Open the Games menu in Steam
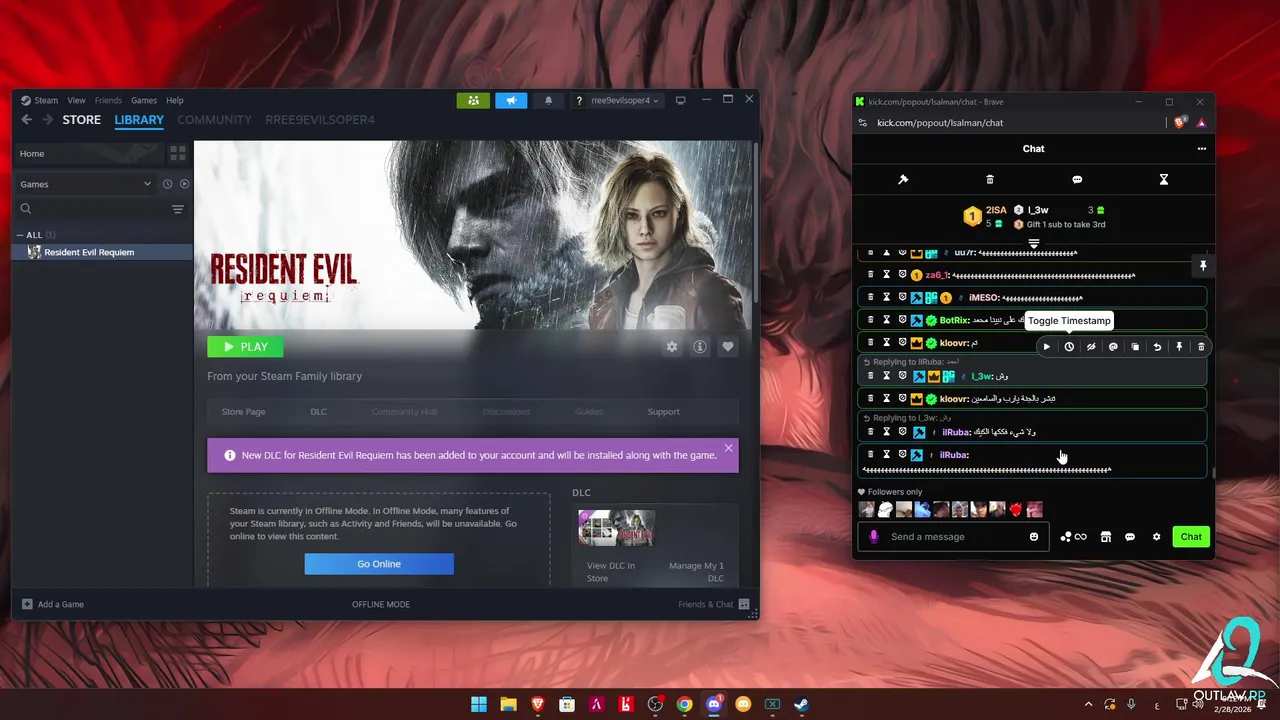Image resolution: width=1280 pixels, height=720 pixels. [144, 100]
